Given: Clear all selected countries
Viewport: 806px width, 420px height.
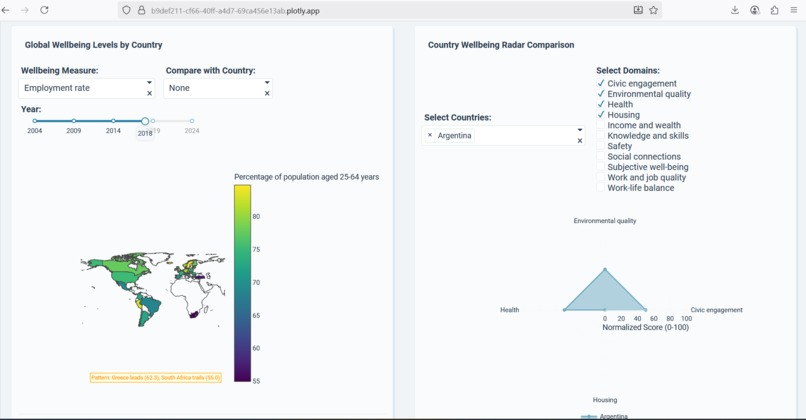Looking at the screenshot, I should pos(580,141).
